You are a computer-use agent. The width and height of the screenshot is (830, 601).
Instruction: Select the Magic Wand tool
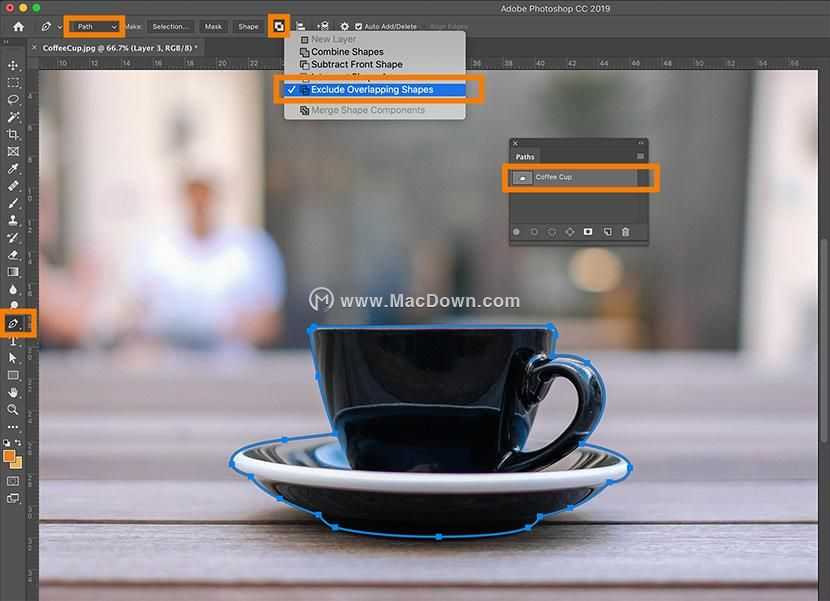point(13,117)
